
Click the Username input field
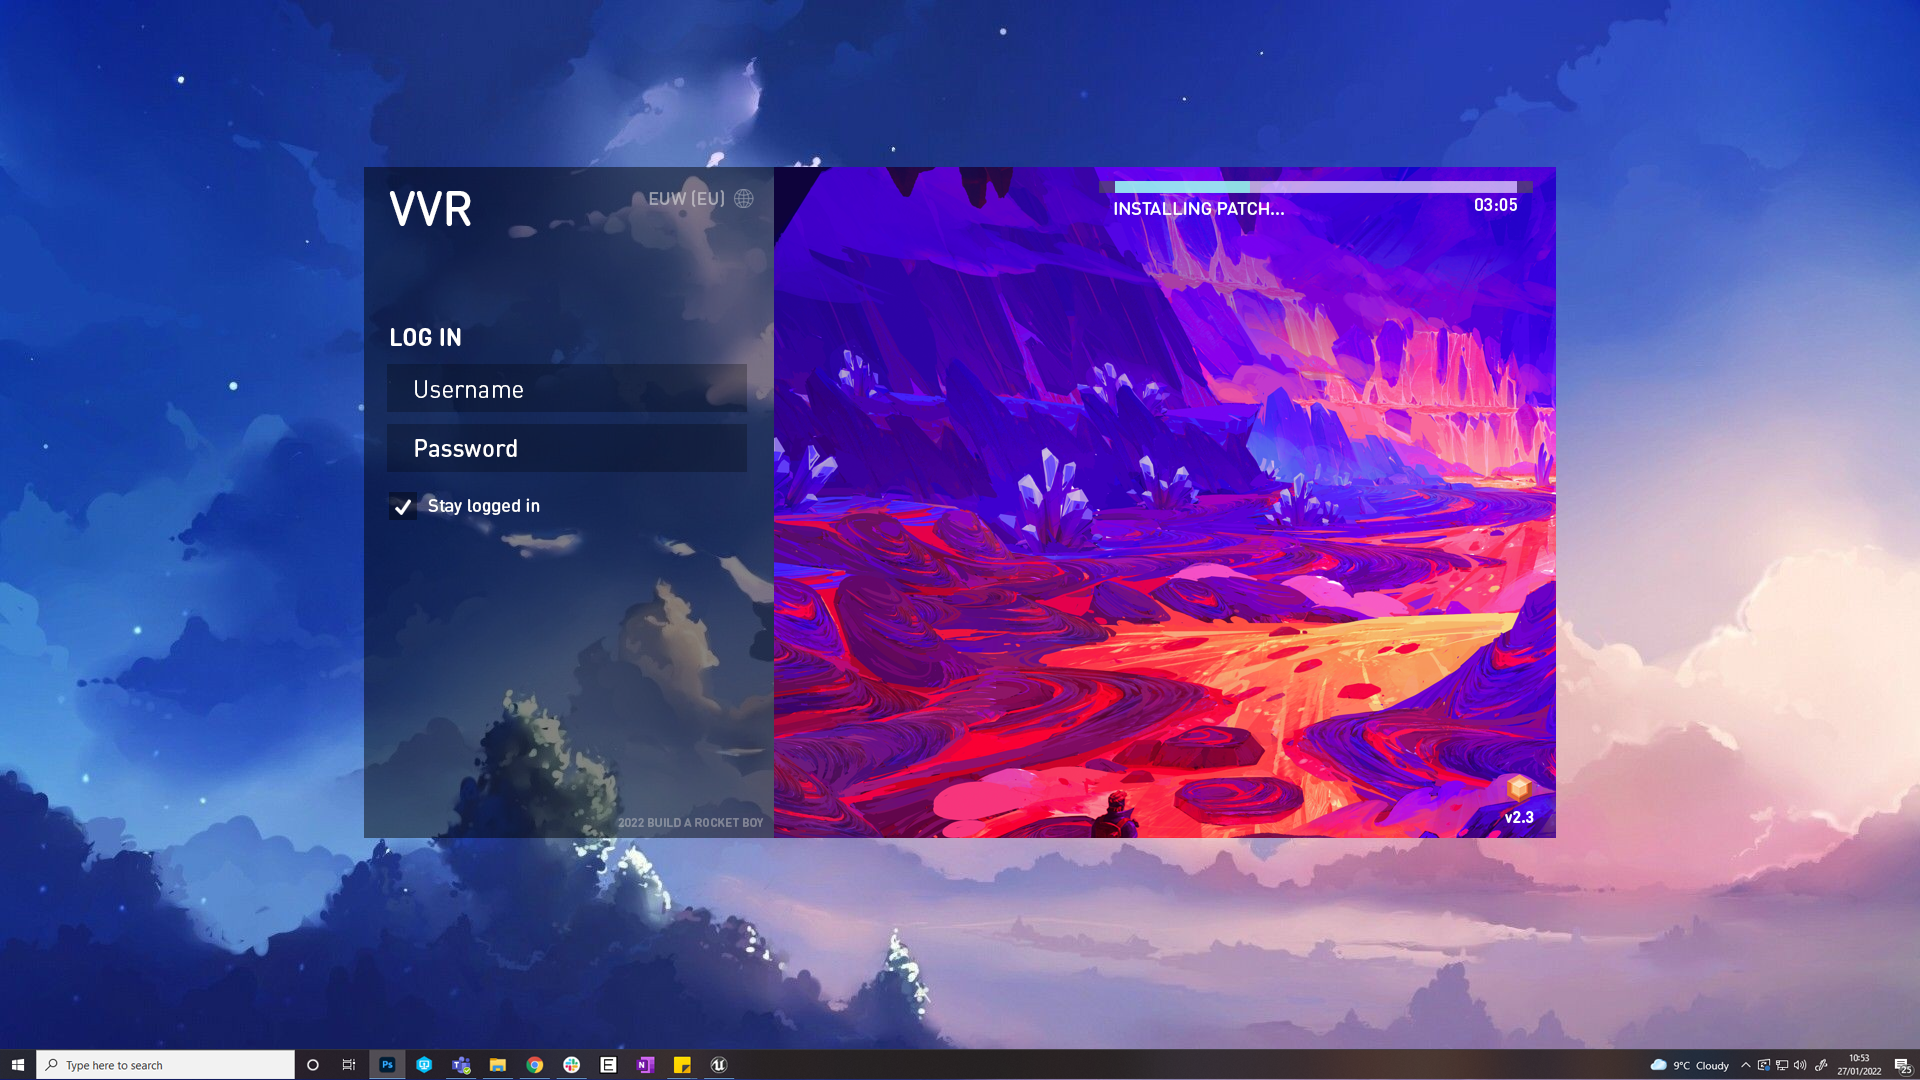click(x=567, y=389)
